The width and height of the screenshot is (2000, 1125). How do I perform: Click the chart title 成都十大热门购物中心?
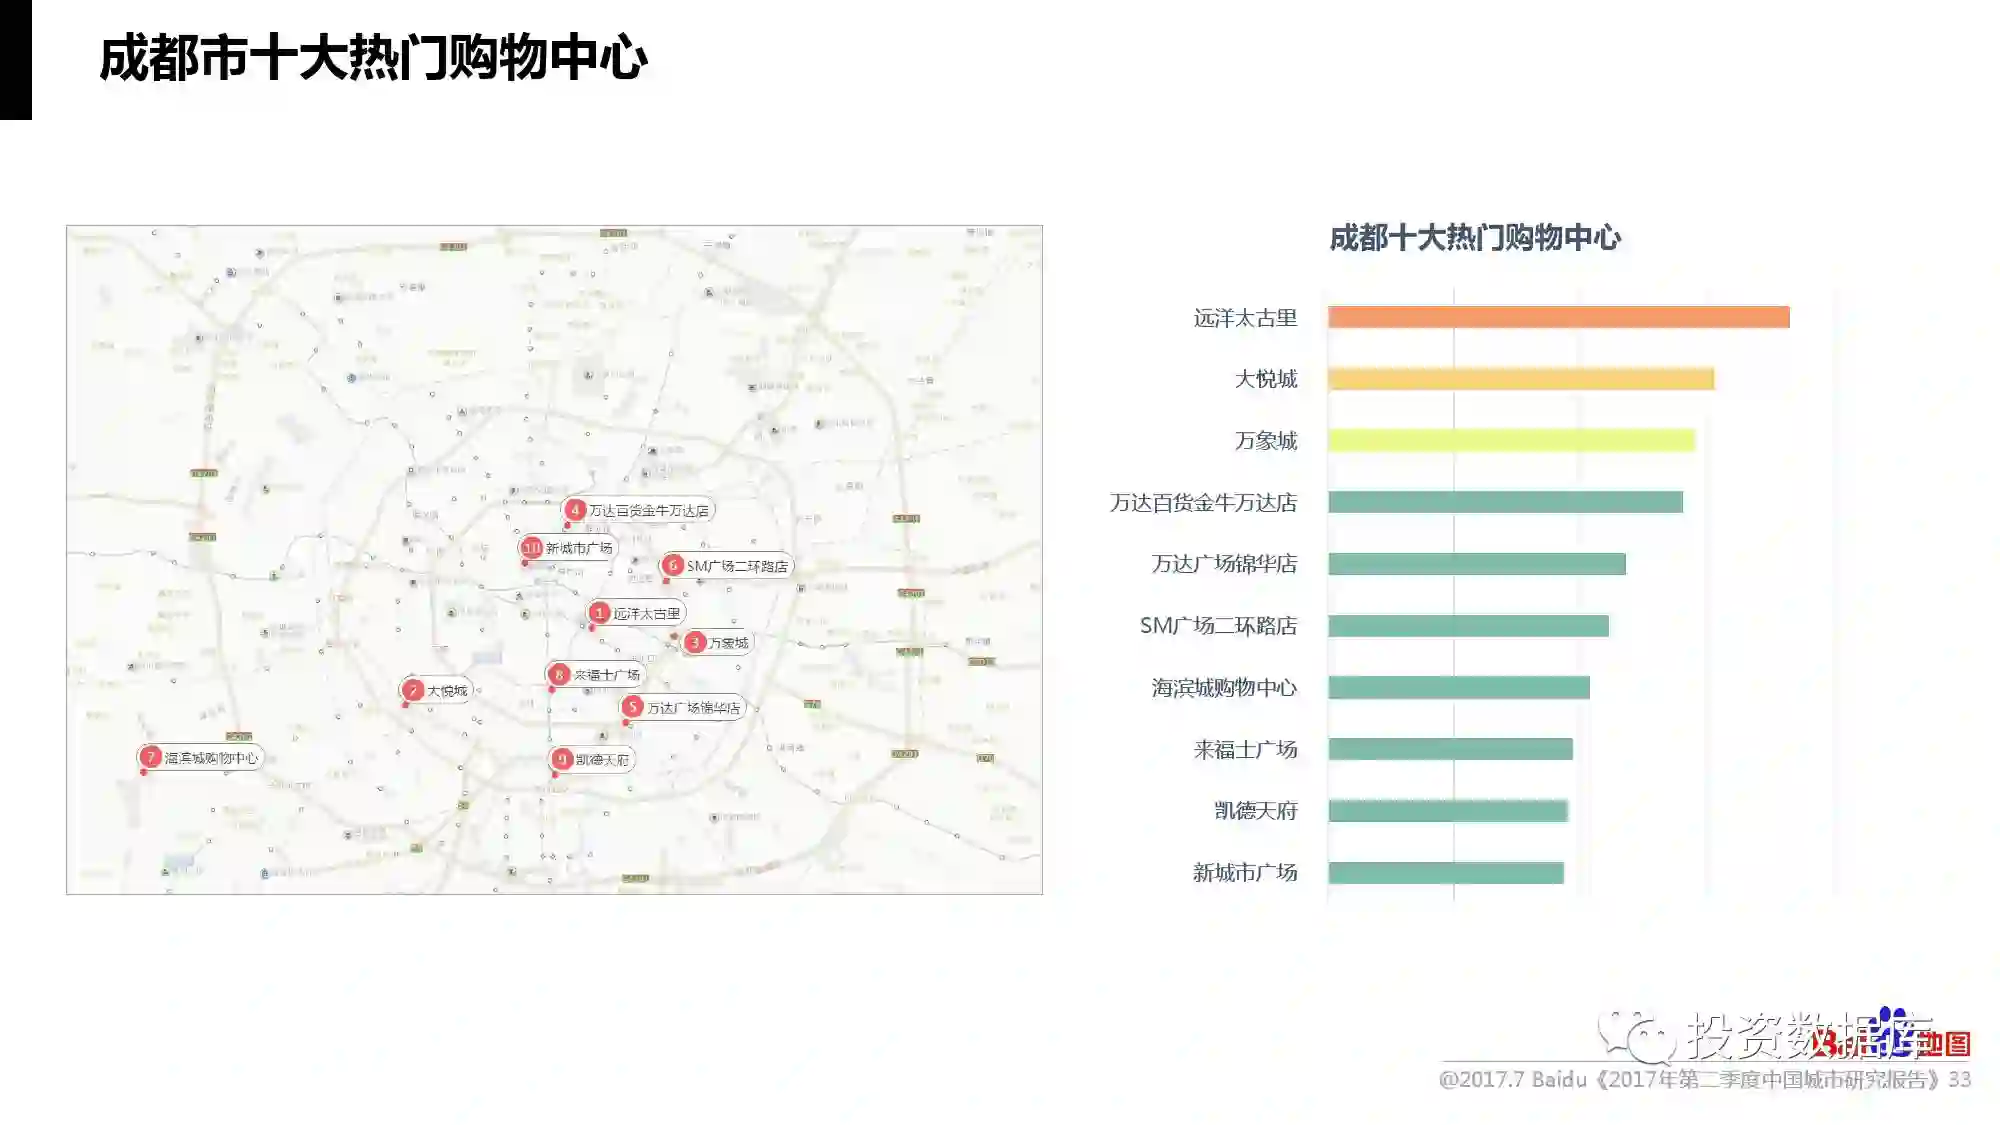pos(1474,238)
